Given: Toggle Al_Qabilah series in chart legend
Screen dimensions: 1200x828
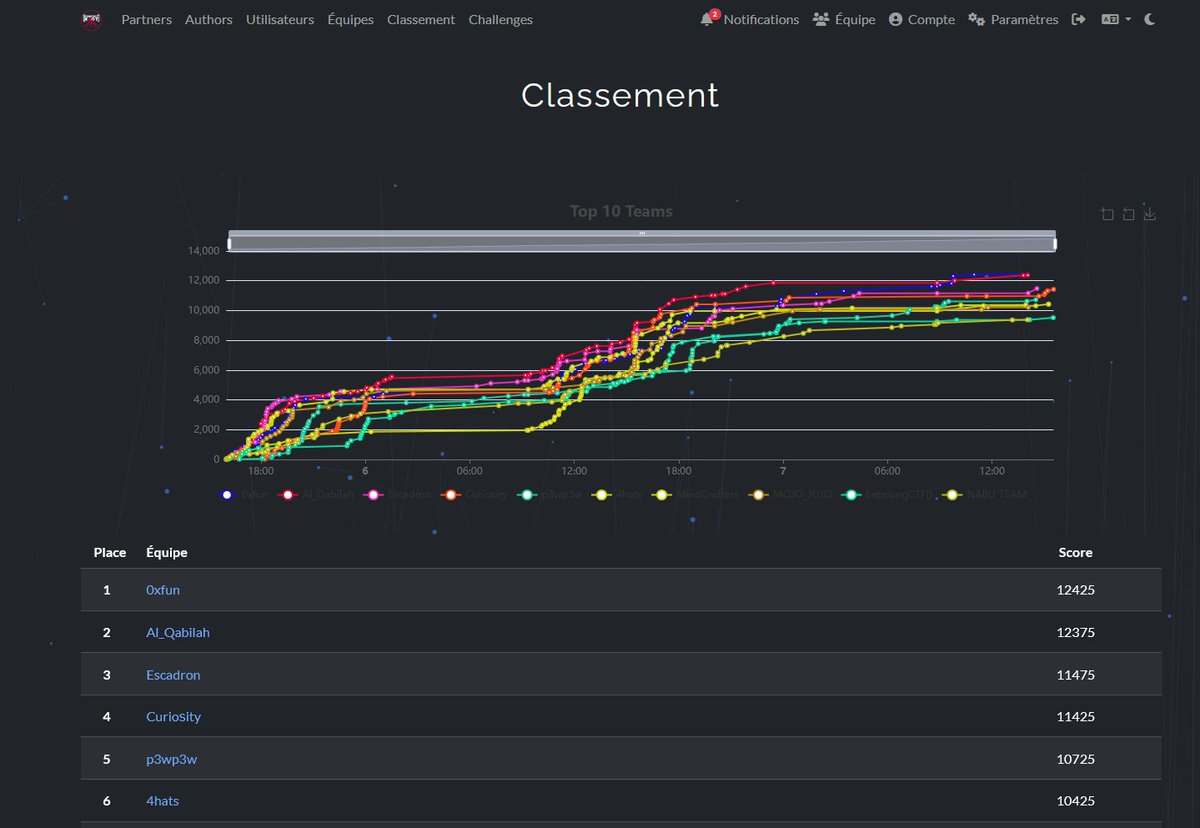Looking at the screenshot, I should tap(317, 494).
